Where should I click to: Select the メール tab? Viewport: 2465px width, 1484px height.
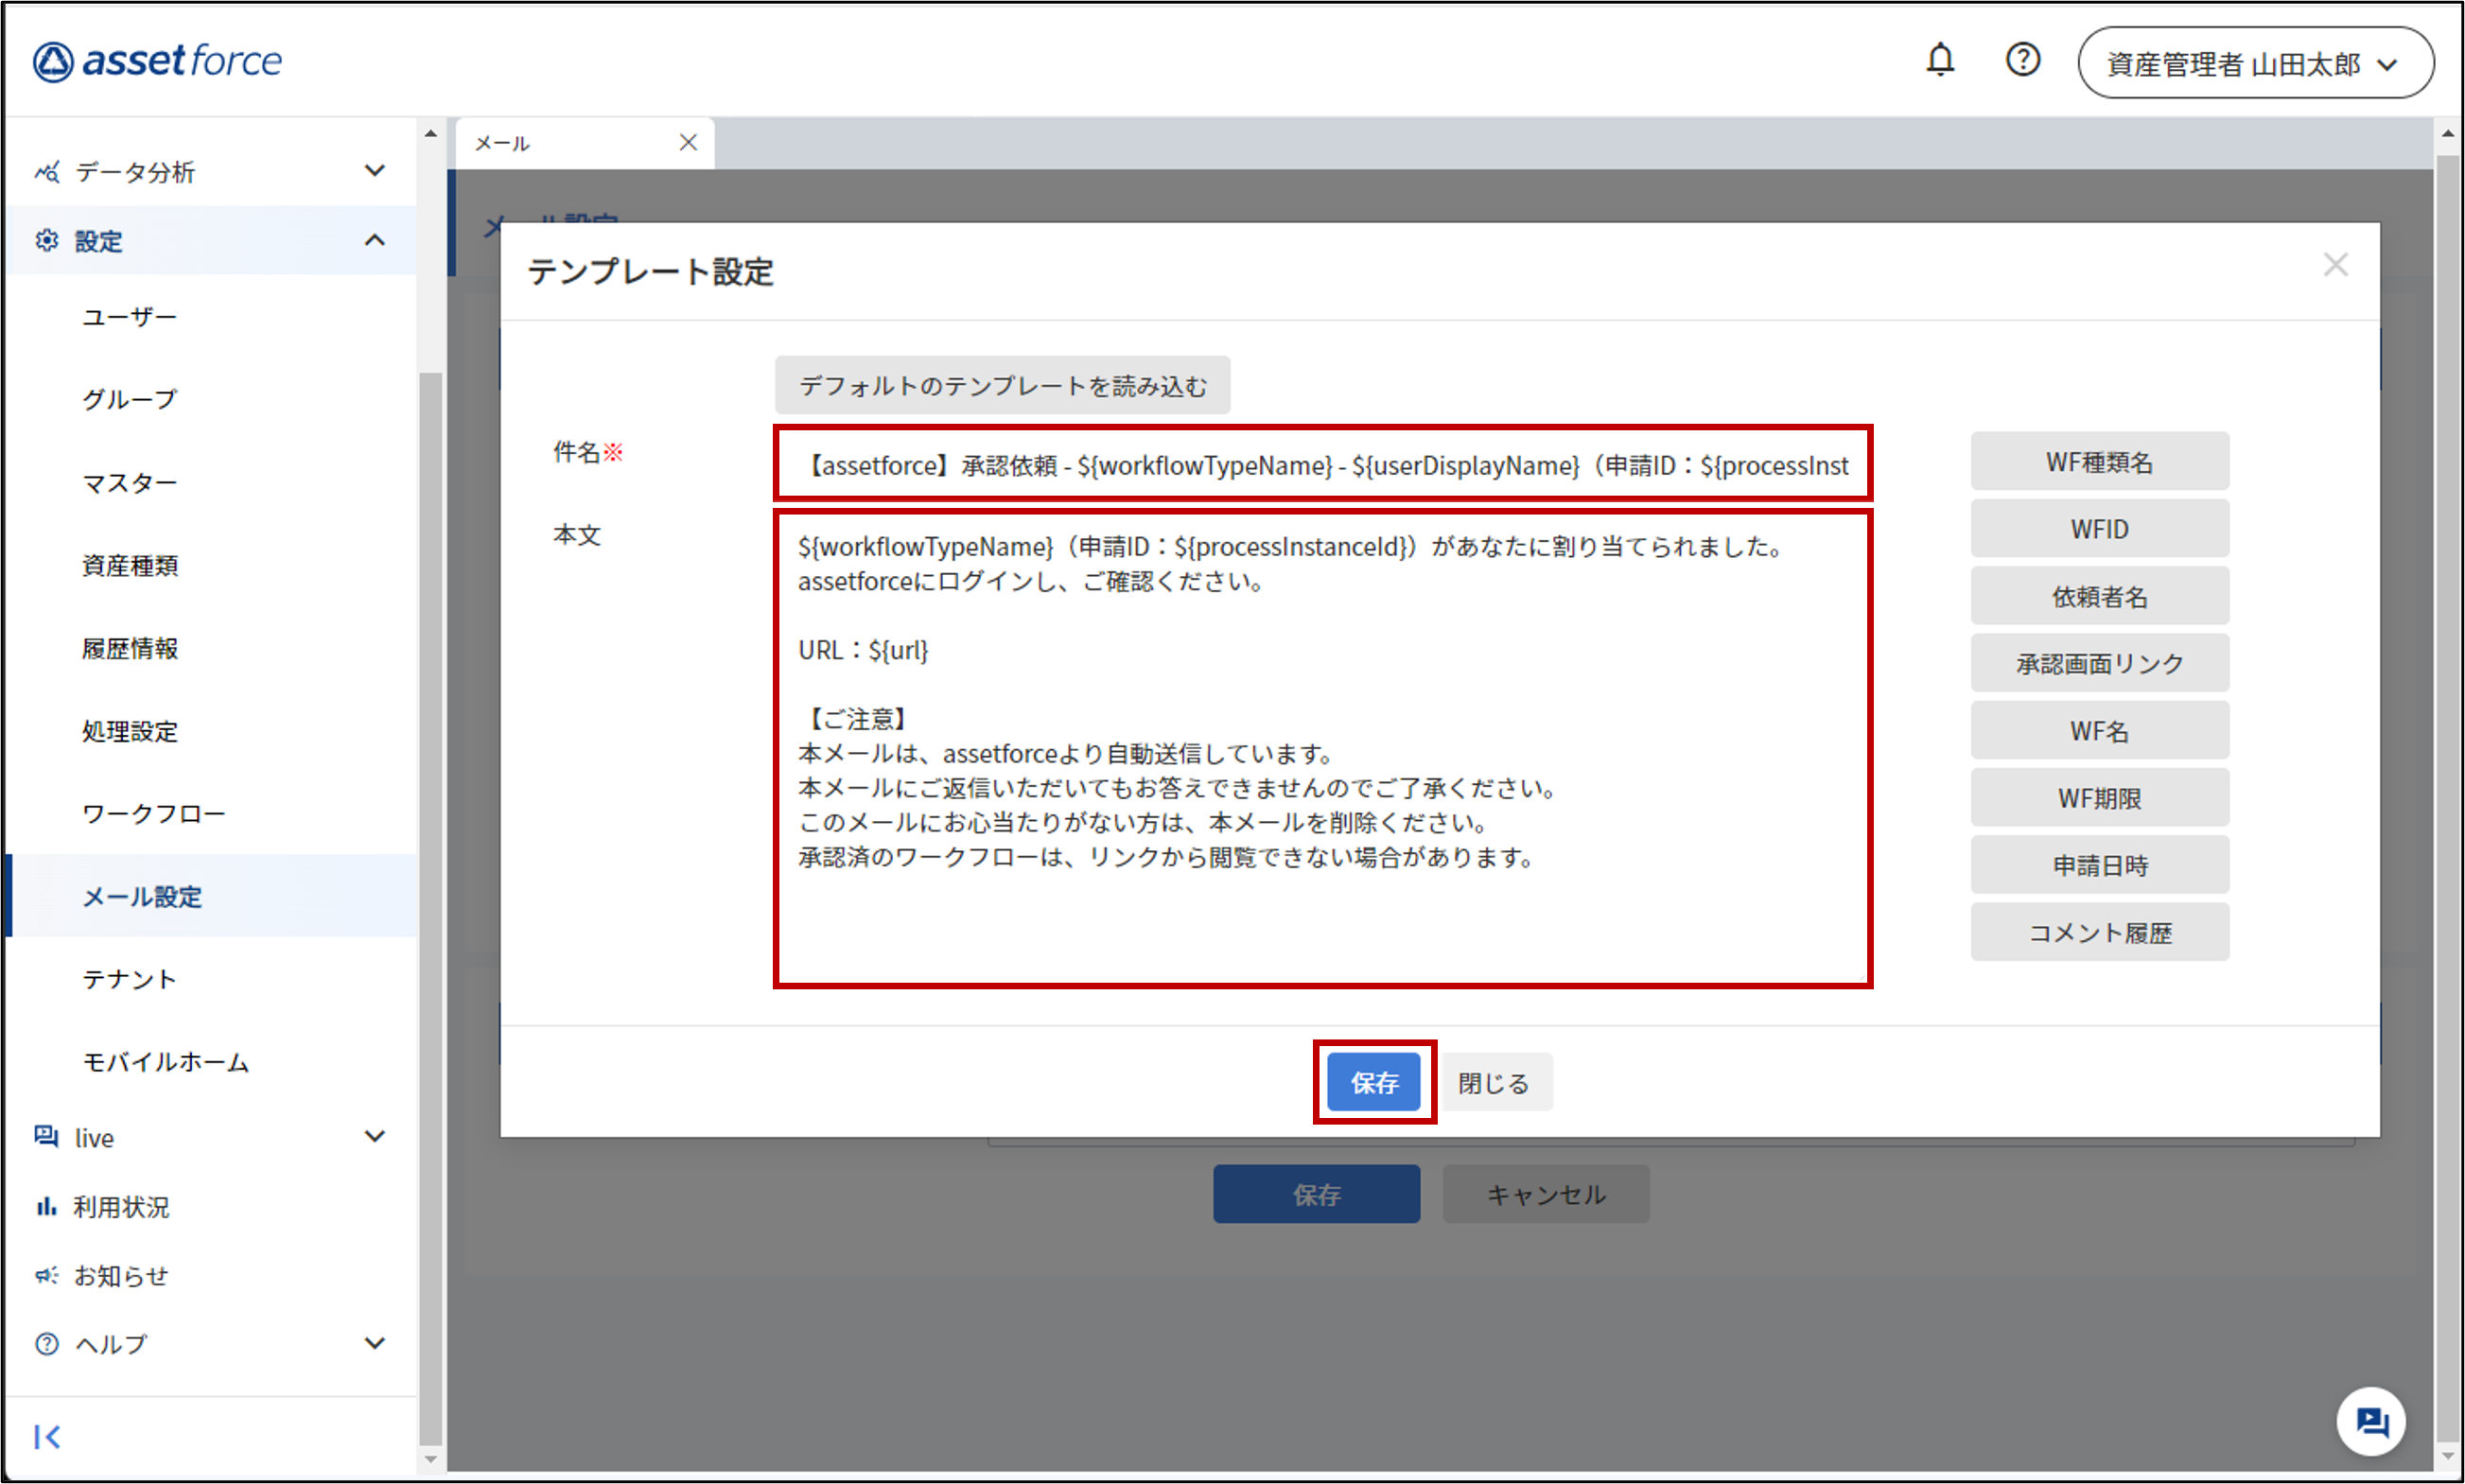click(584, 143)
